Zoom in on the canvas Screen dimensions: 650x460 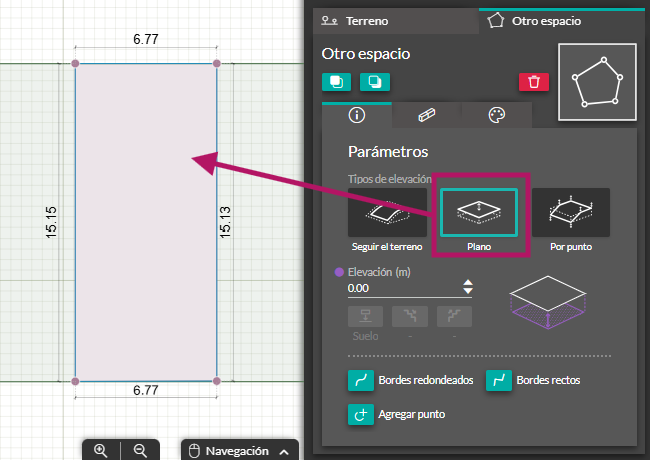pyautogui.click(x=101, y=450)
